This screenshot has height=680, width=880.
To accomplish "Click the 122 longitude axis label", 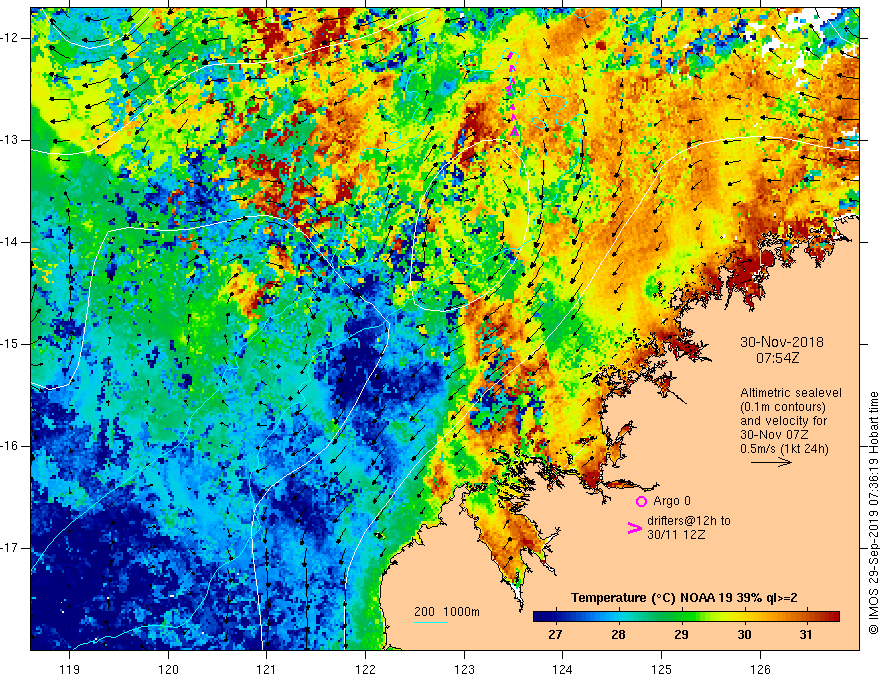I will pos(365,669).
